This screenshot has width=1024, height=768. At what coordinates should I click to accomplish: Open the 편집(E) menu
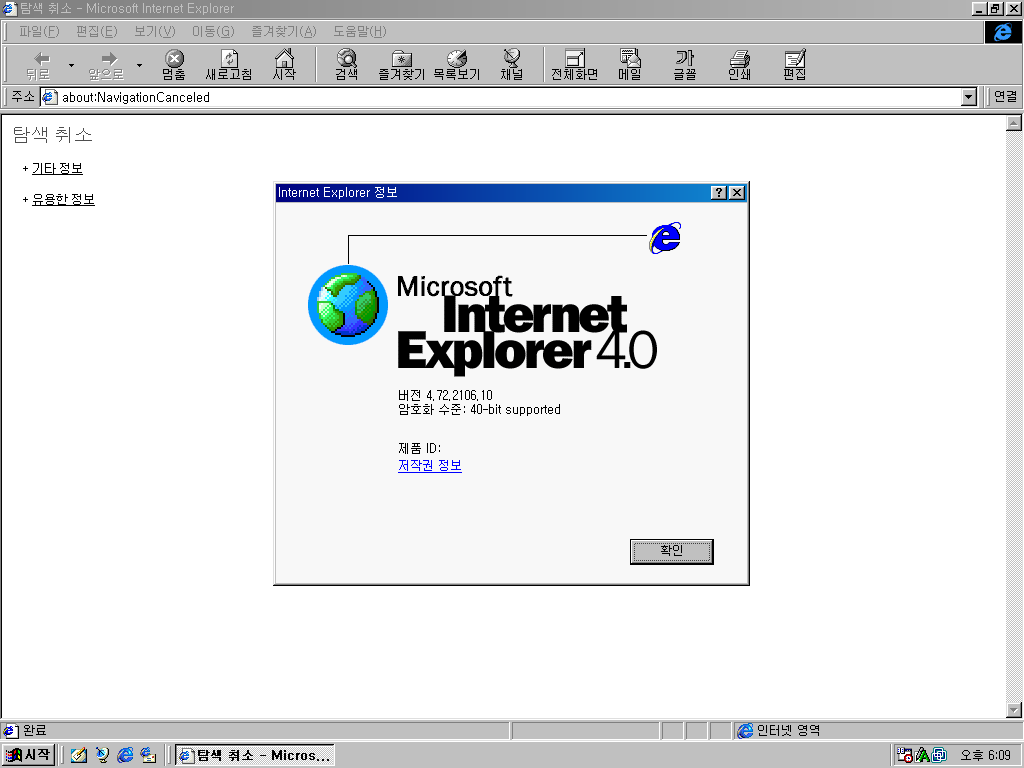point(97,31)
